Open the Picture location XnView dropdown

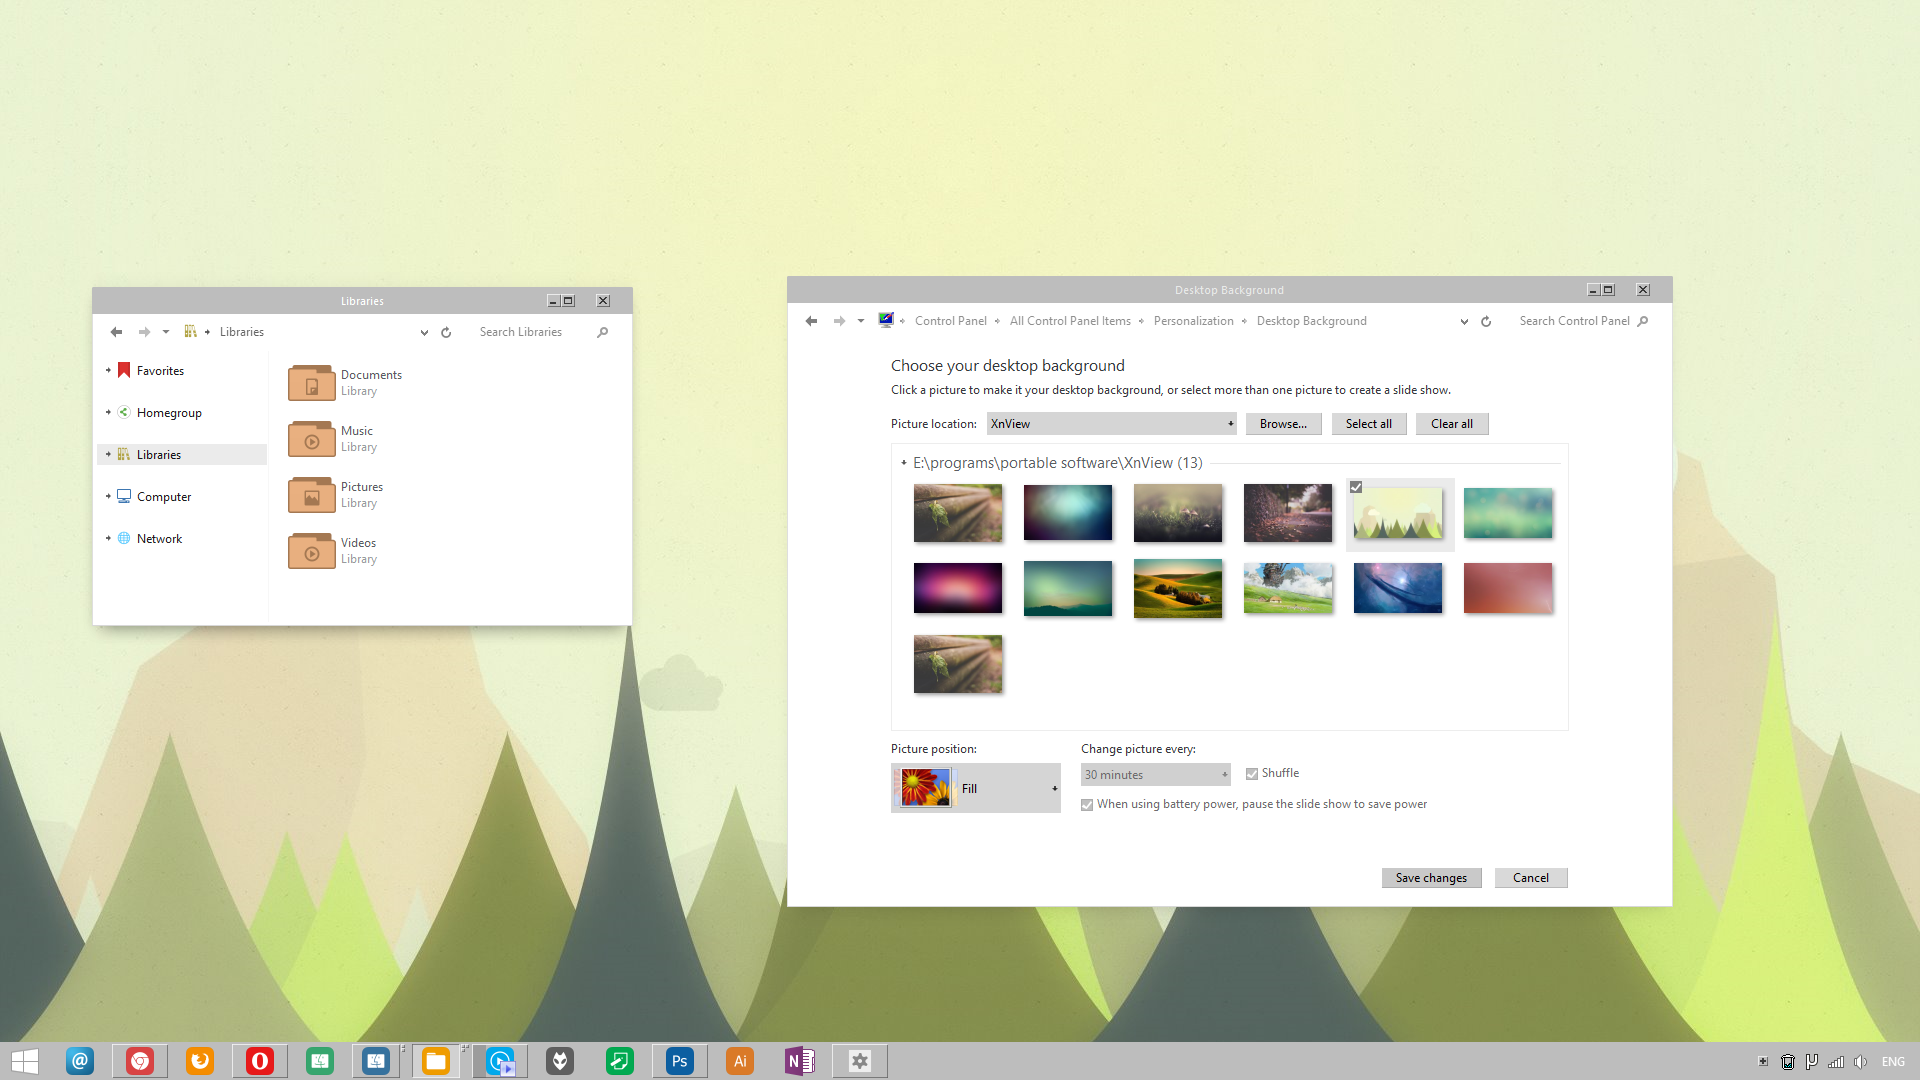coord(1112,424)
